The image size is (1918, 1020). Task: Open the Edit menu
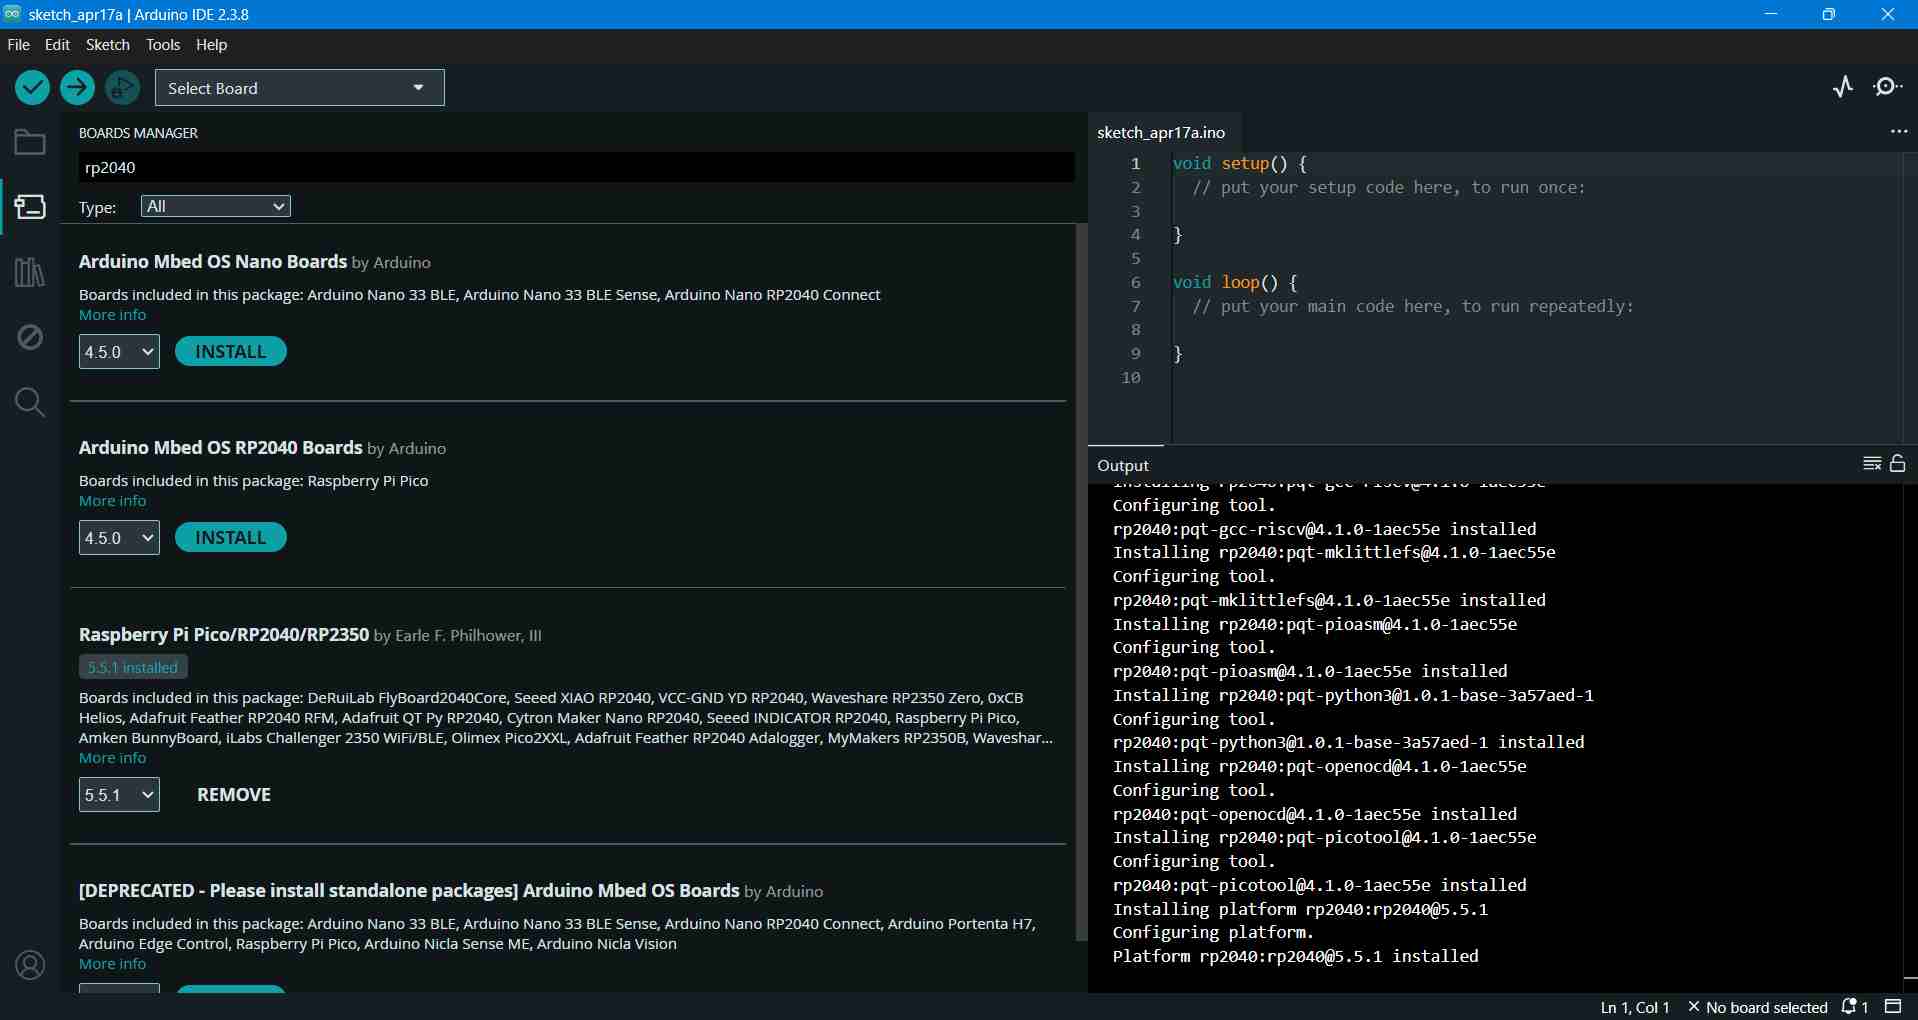click(x=57, y=45)
